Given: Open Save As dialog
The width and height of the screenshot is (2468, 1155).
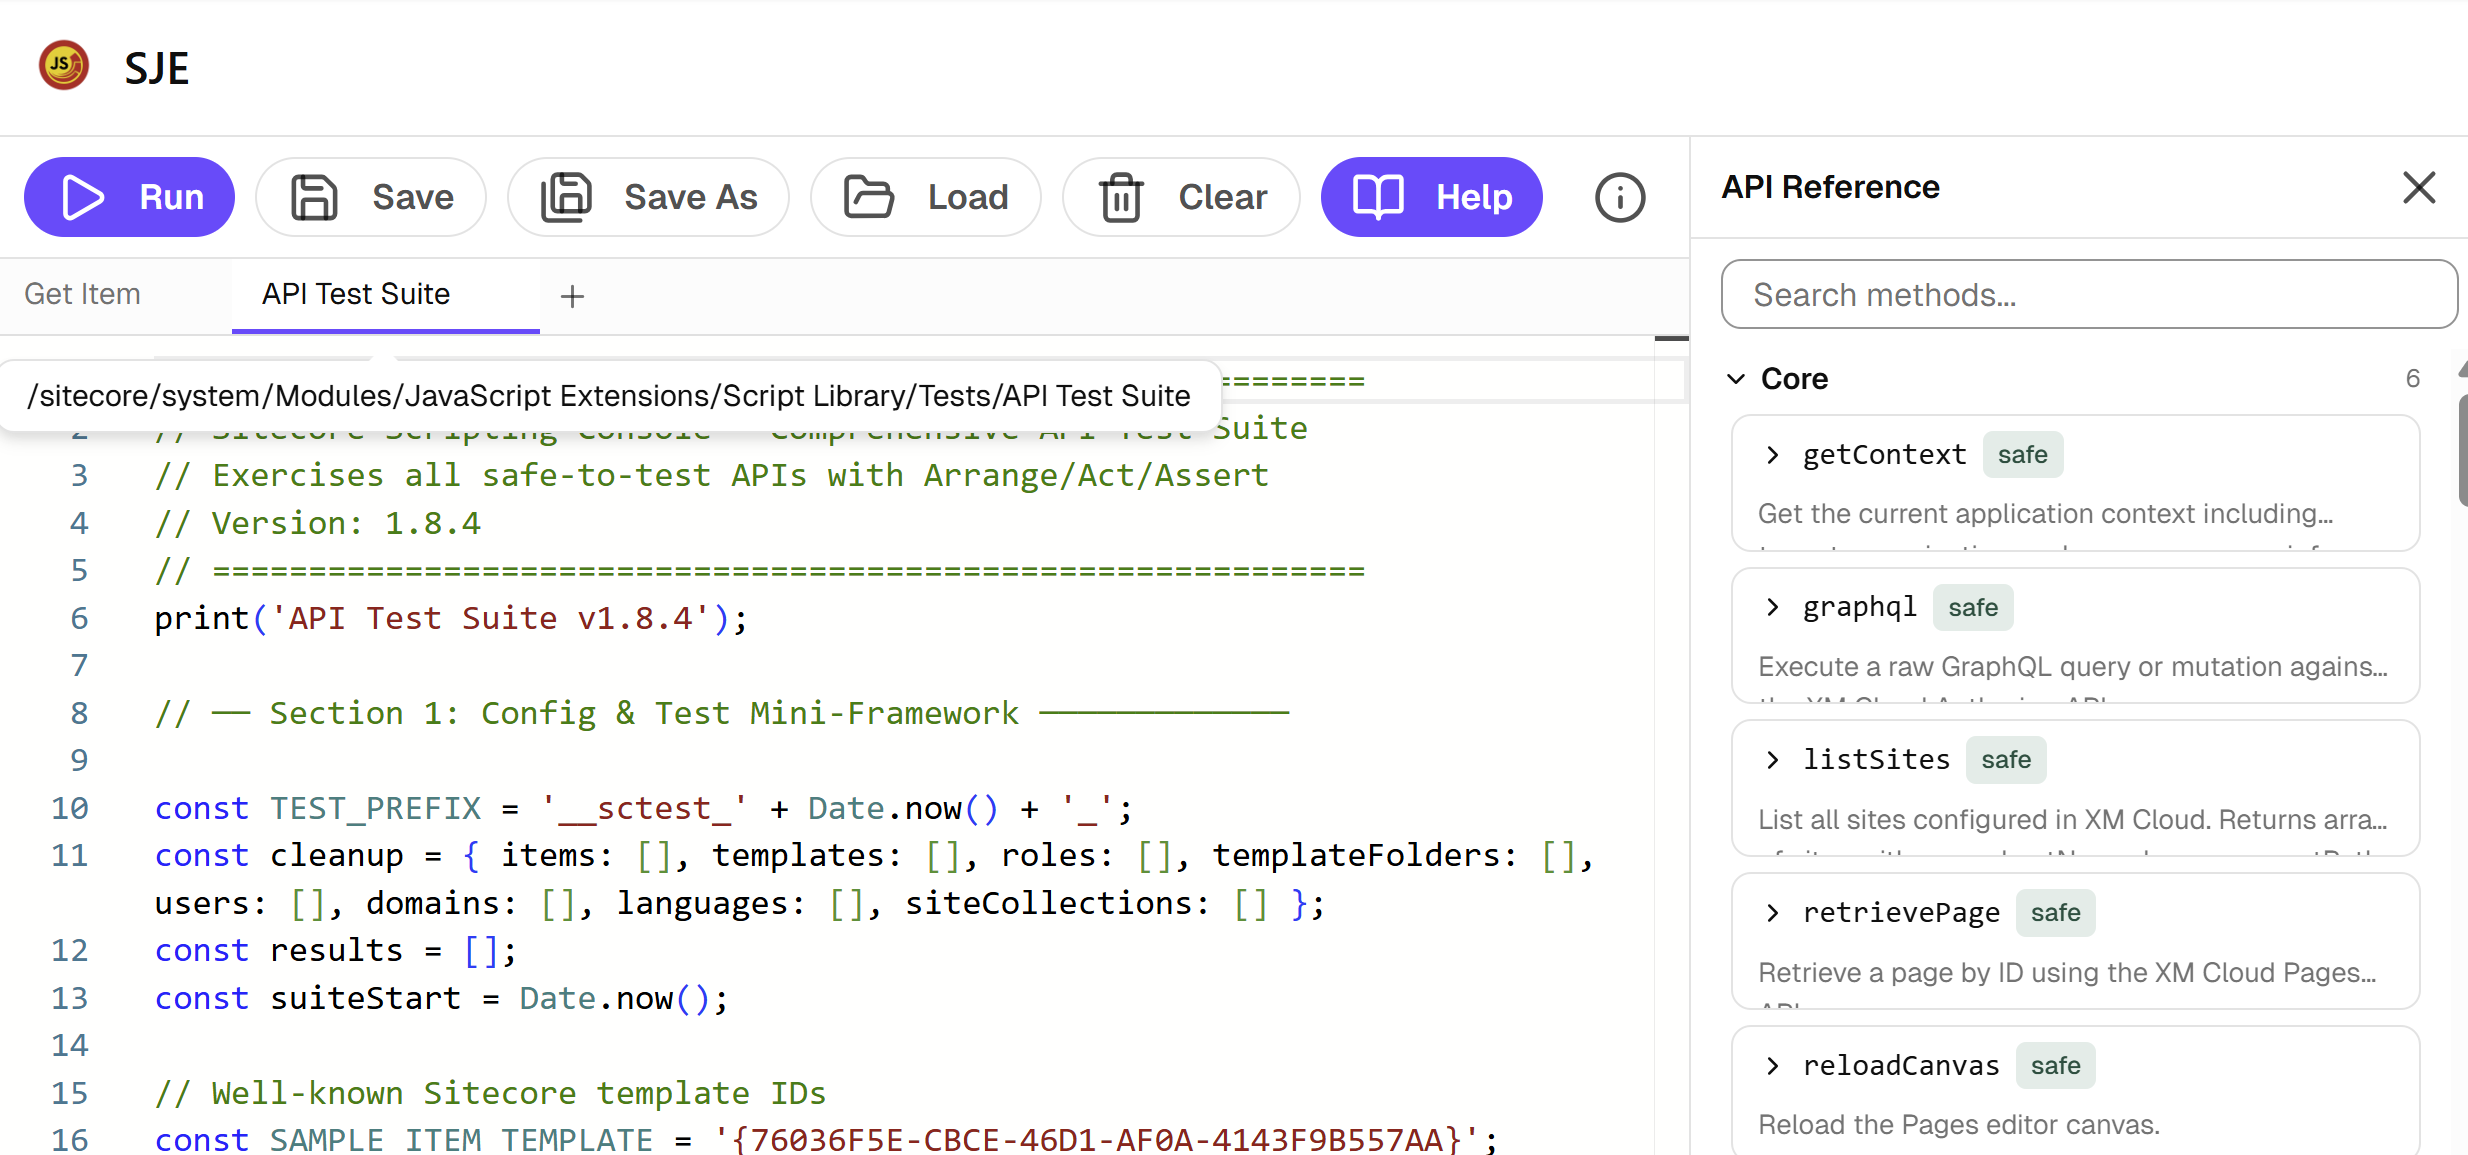Looking at the screenshot, I should [x=648, y=197].
